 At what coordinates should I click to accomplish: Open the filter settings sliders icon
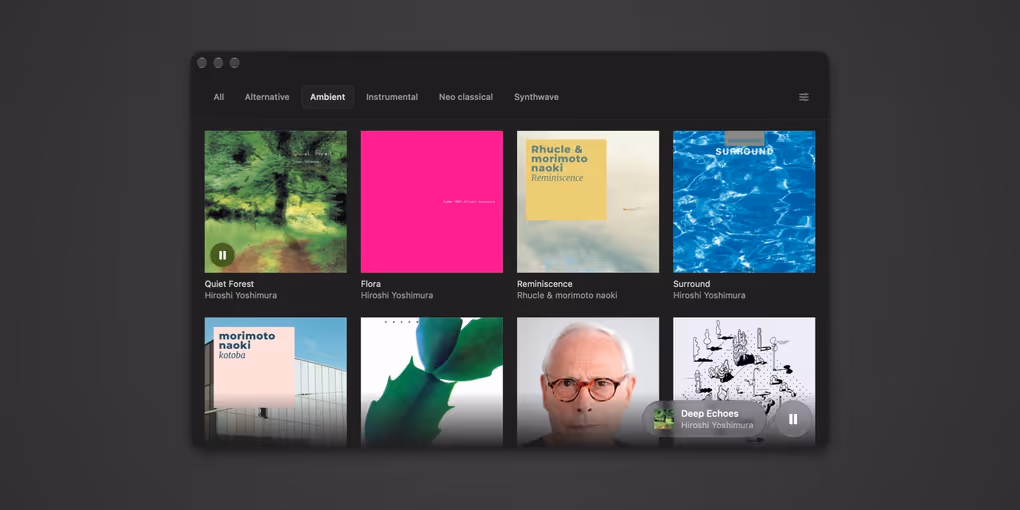click(804, 97)
